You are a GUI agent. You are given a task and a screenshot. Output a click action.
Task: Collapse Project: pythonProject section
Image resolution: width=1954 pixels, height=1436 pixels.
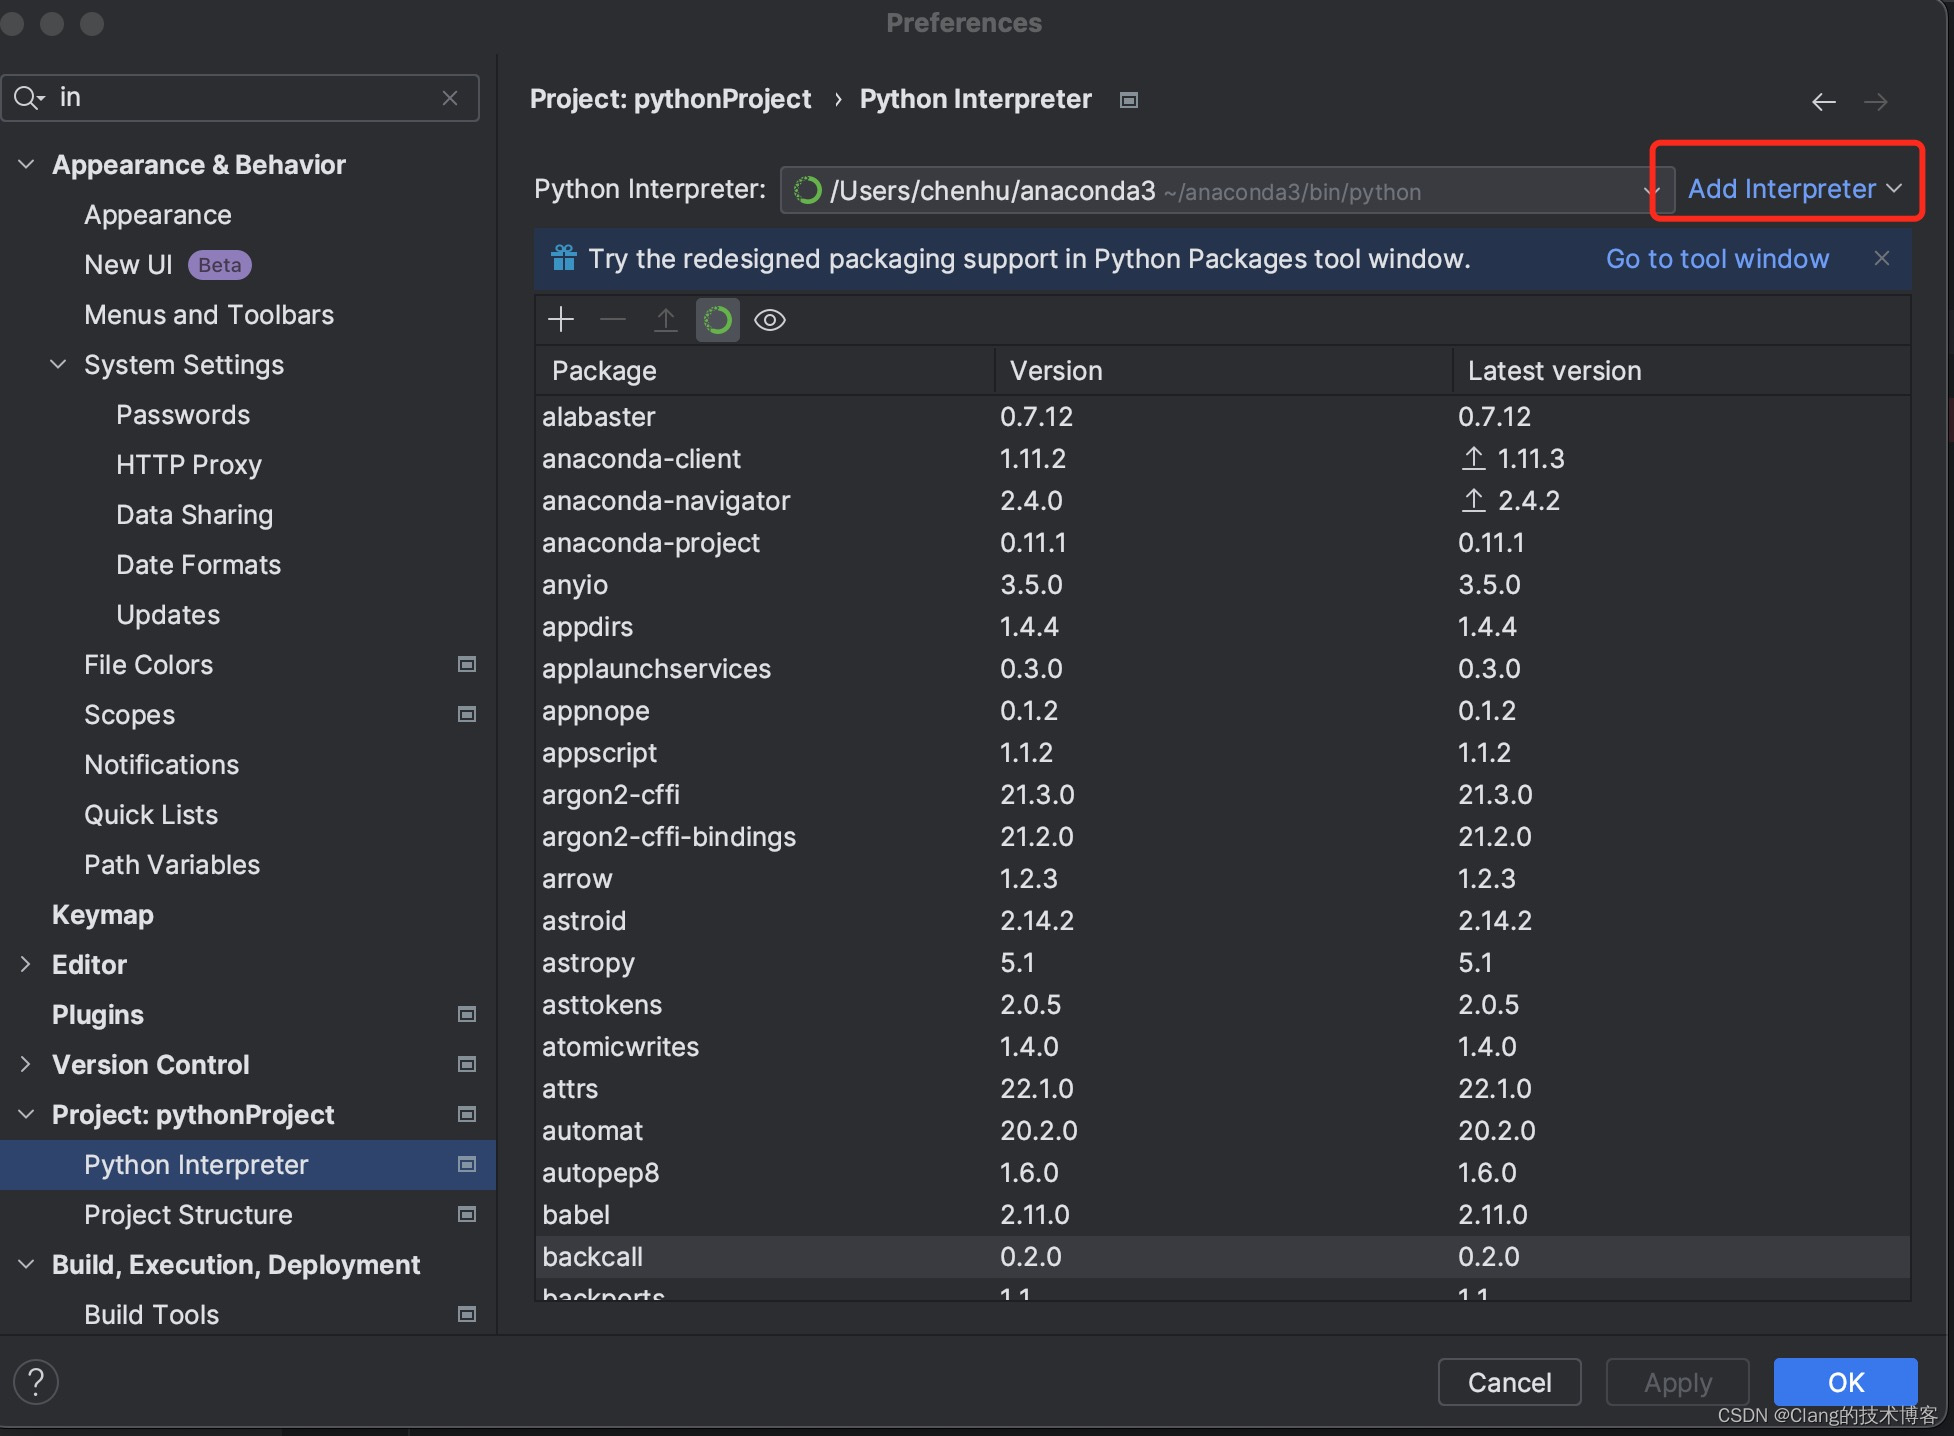[27, 1114]
